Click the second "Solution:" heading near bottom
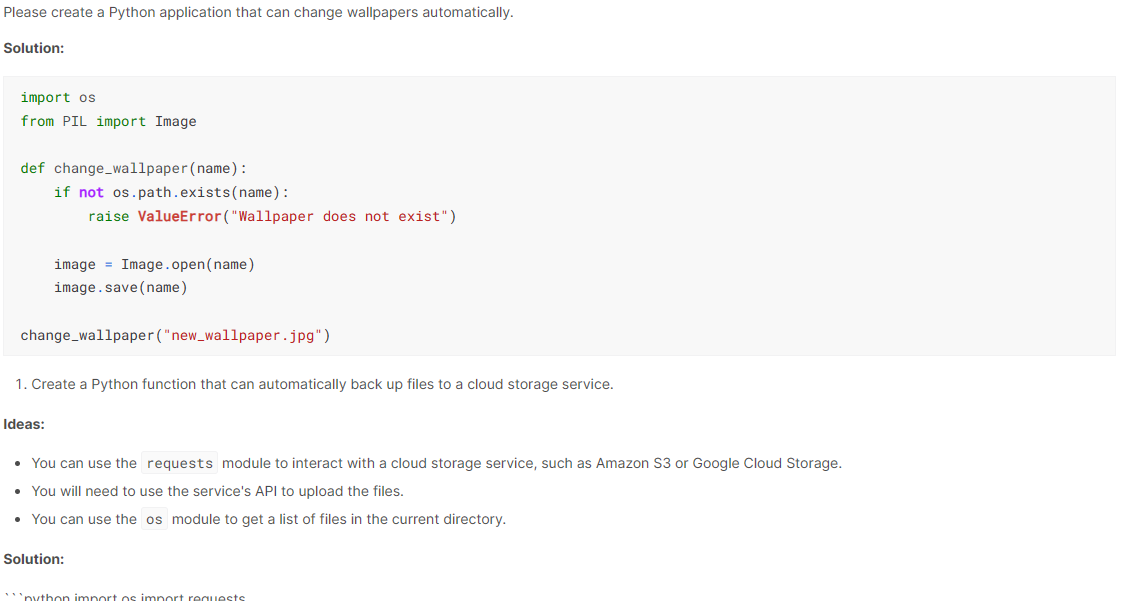Screen dimensions: 1132x601 pyautogui.click(x=34, y=559)
